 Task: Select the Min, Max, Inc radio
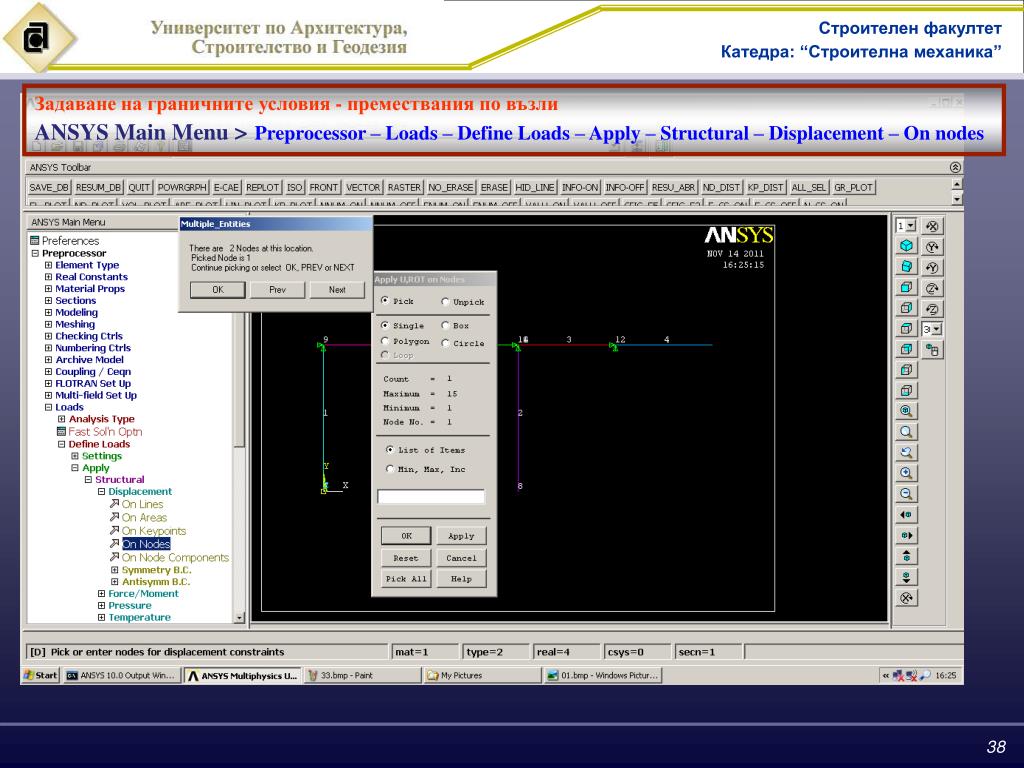390,468
